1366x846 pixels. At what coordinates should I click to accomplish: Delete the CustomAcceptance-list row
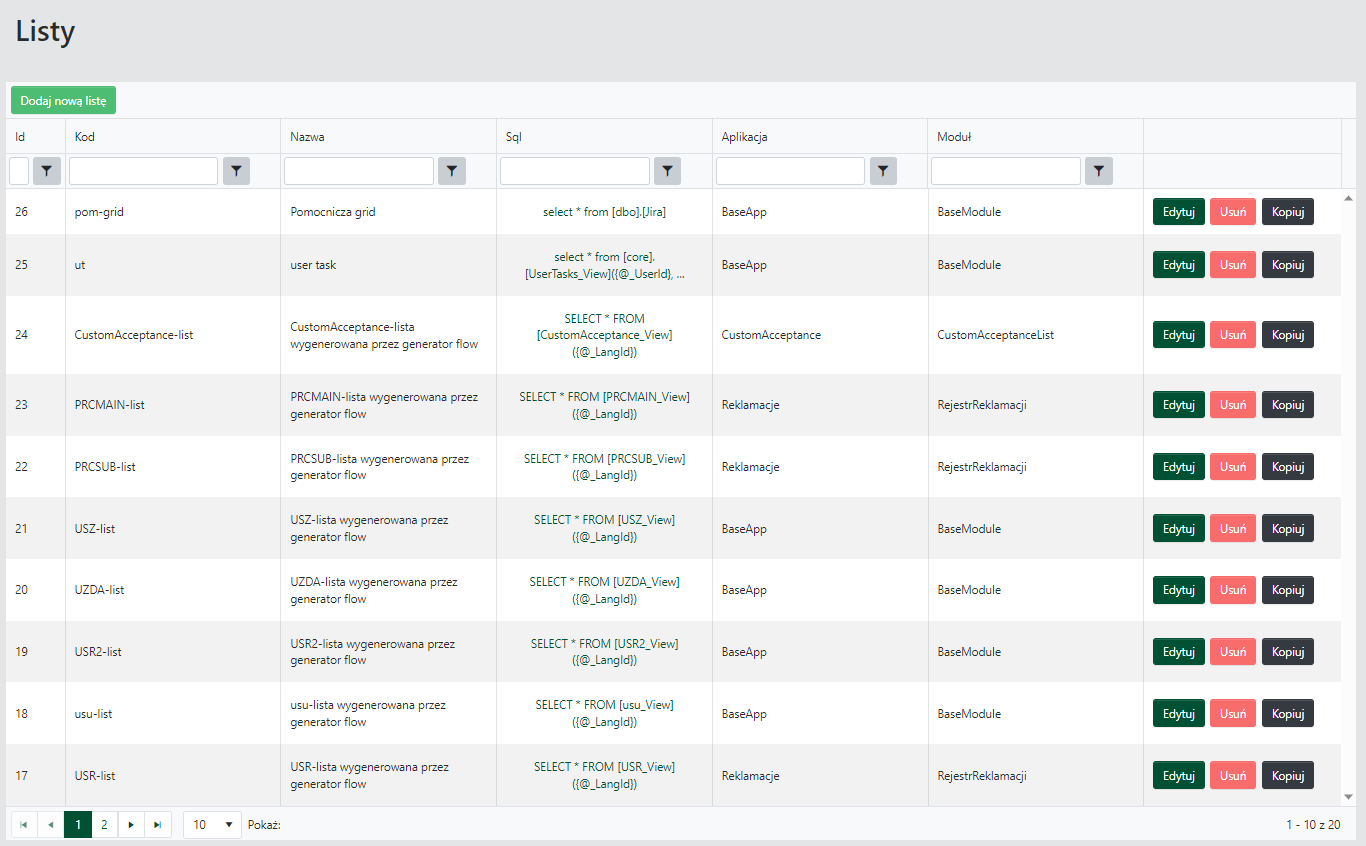tap(1232, 335)
